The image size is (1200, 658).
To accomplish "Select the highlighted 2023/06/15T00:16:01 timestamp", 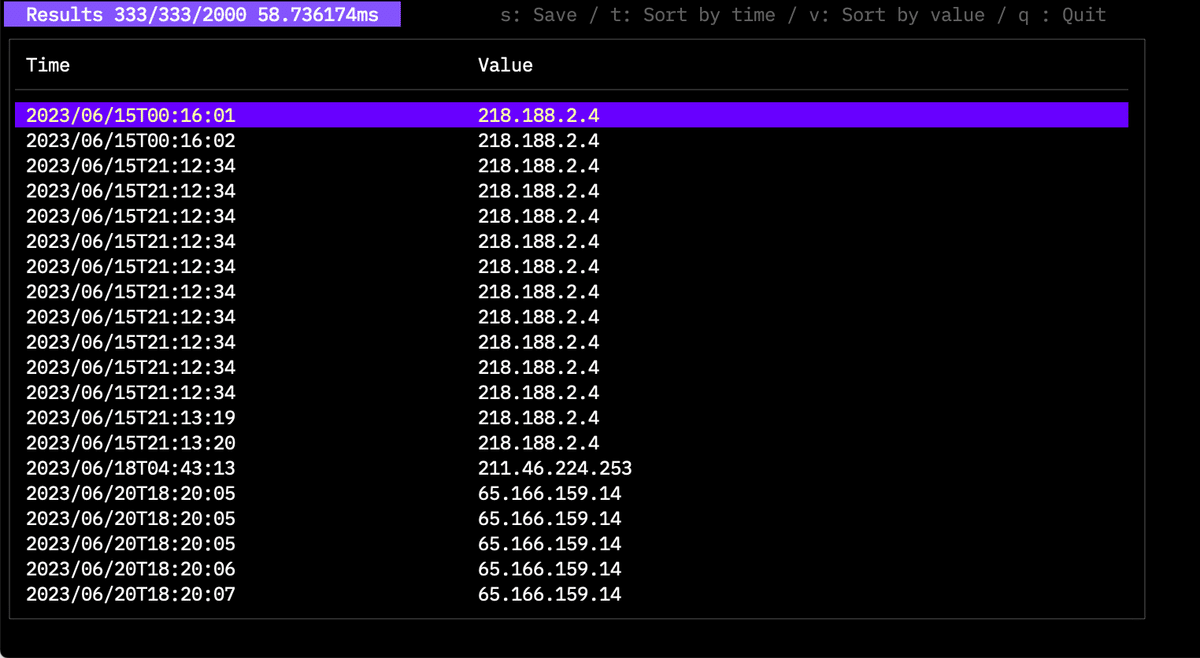I will (x=131, y=116).
